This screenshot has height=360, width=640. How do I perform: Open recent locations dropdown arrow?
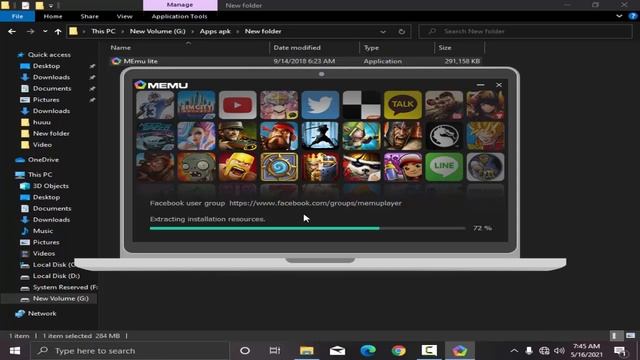45,31
